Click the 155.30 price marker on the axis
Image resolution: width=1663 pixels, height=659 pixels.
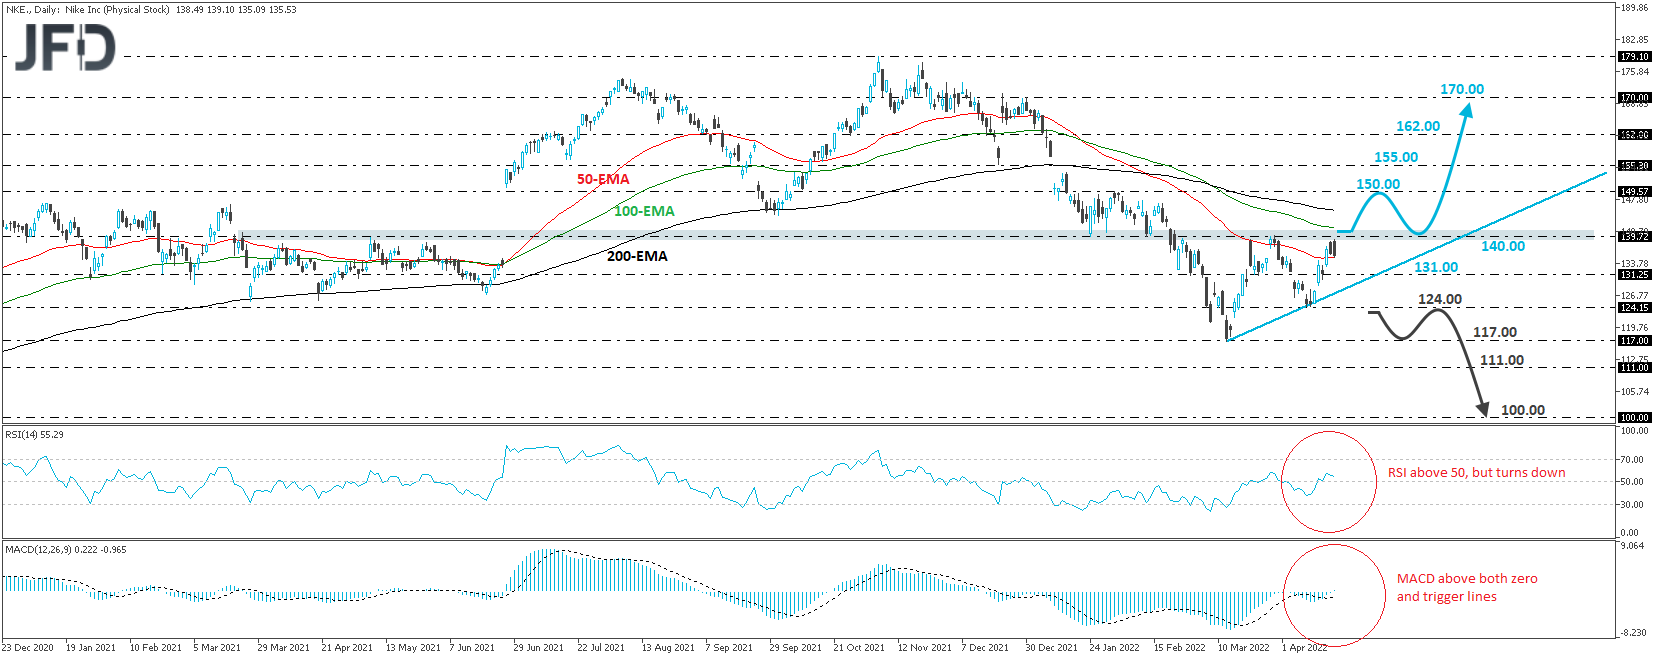(x=1635, y=166)
